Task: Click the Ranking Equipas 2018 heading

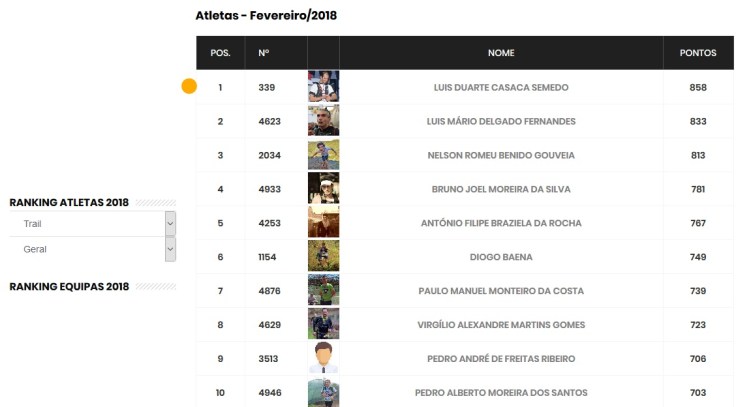Action: click(69, 286)
